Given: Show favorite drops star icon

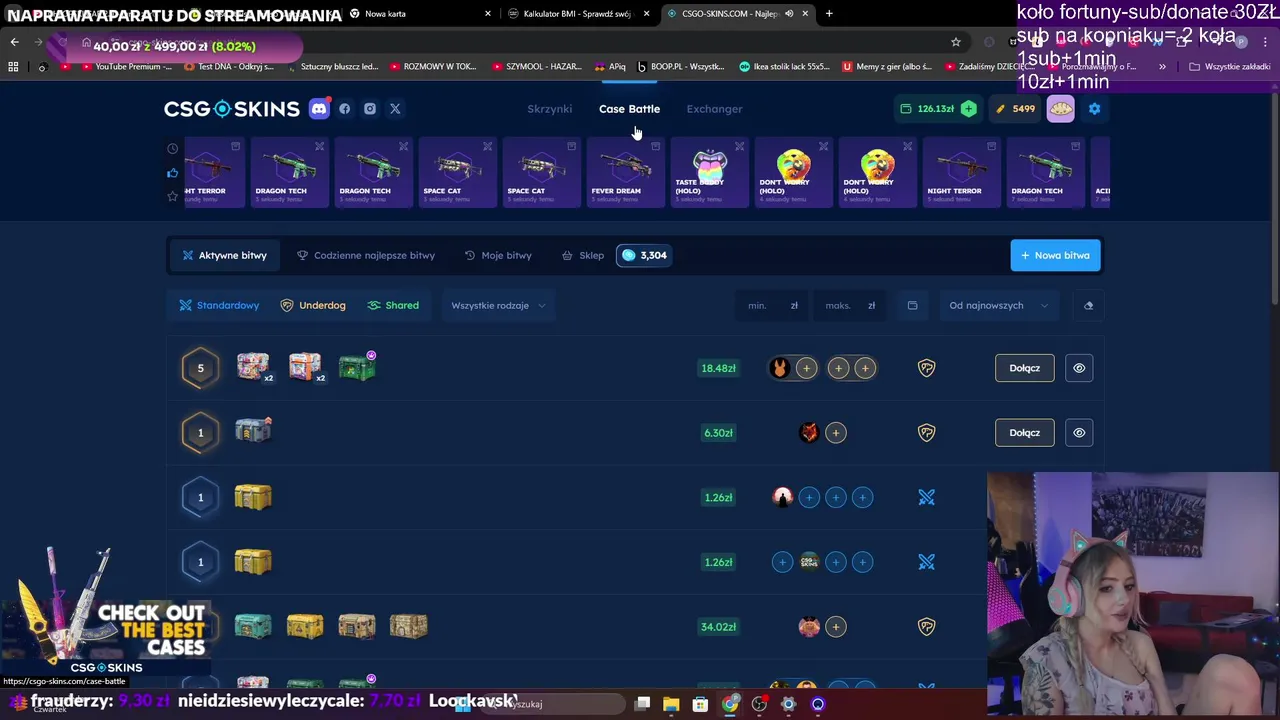Looking at the screenshot, I should [x=172, y=196].
